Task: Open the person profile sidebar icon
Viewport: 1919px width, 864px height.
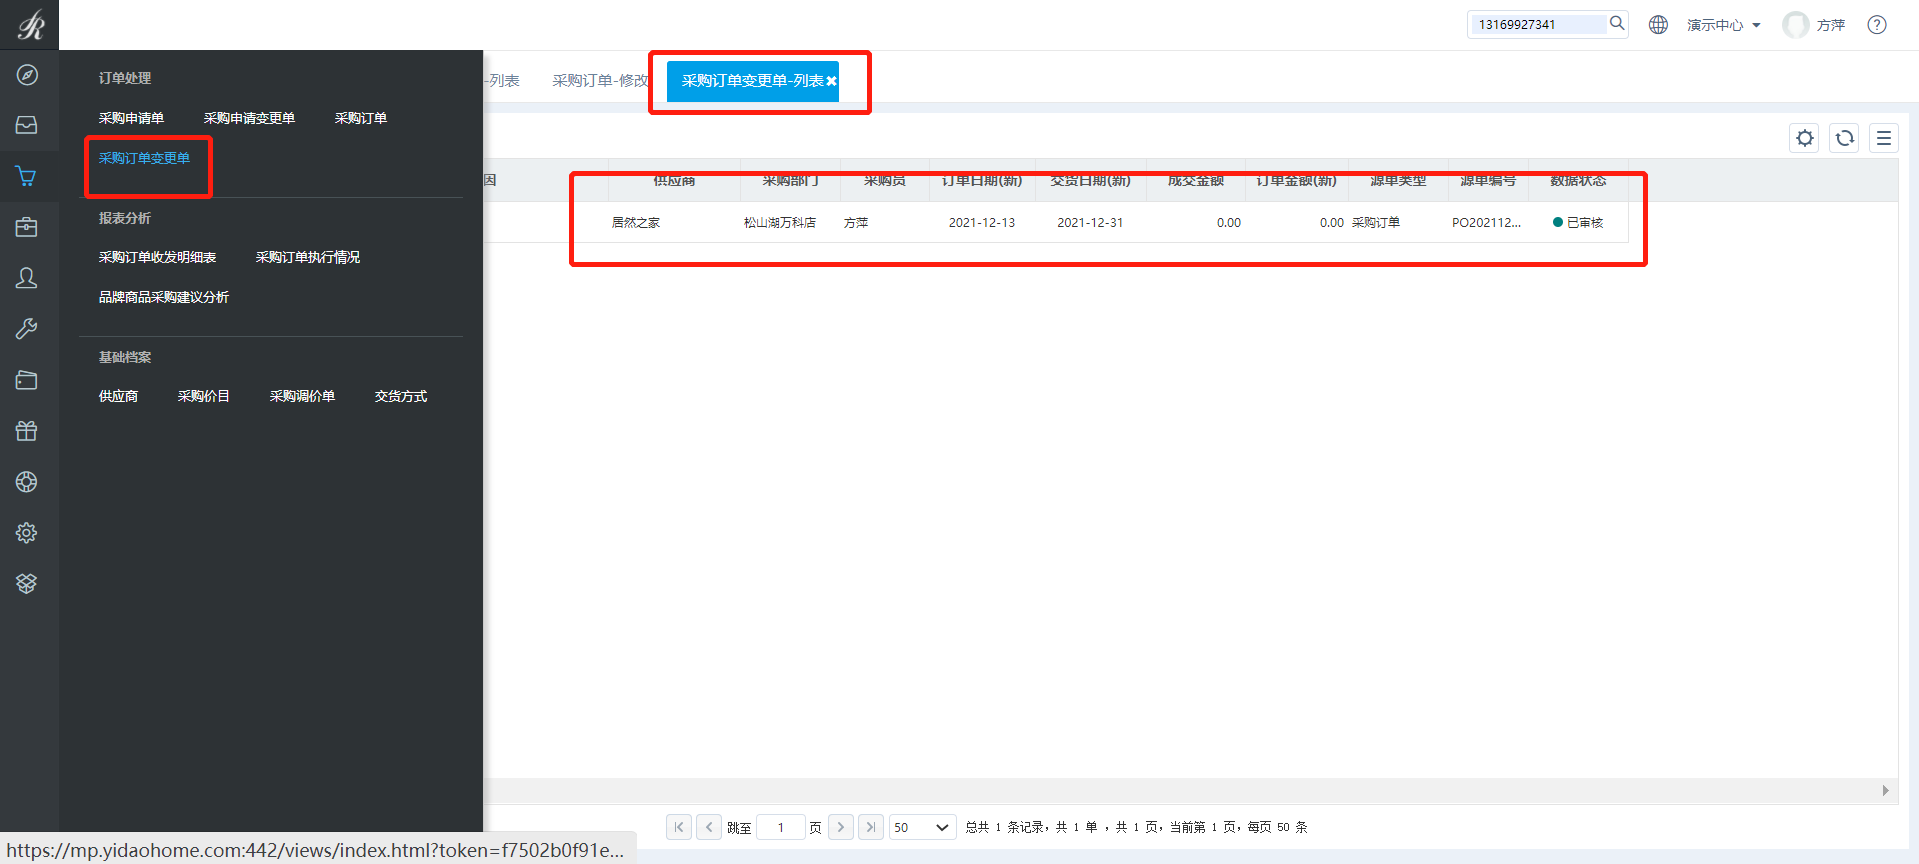Action: pos(27,278)
